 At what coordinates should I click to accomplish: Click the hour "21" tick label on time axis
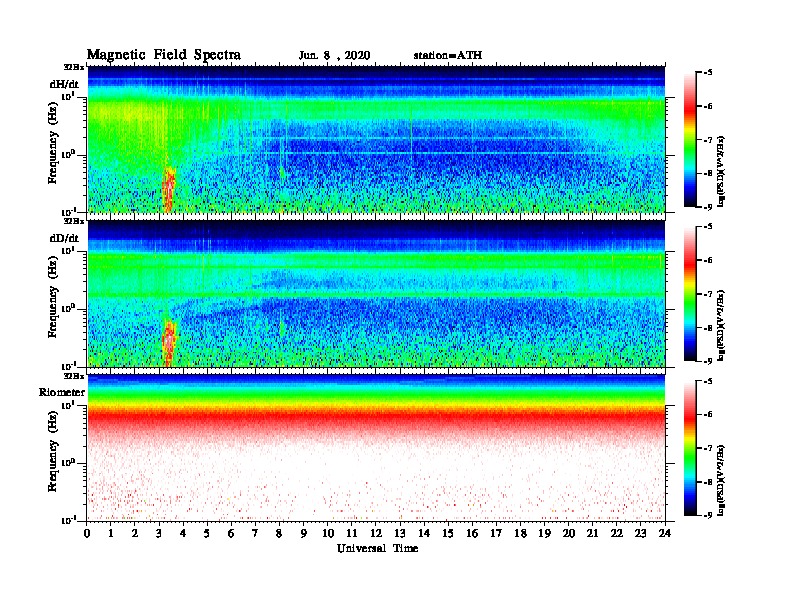(592, 533)
